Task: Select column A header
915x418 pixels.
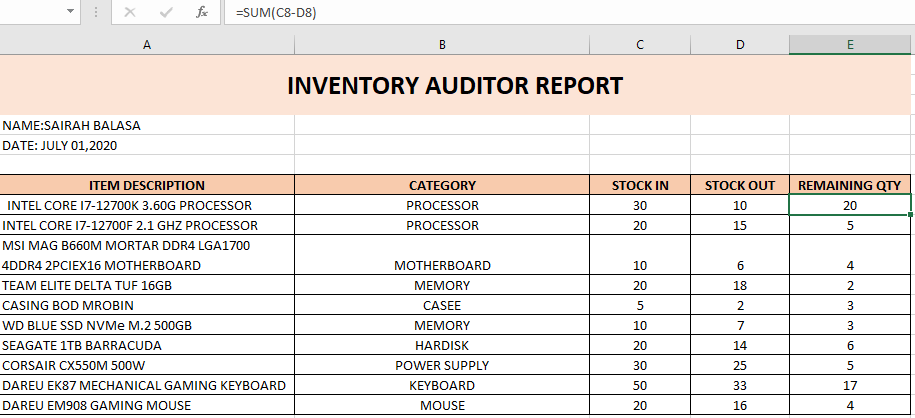Action: tap(147, 45)
